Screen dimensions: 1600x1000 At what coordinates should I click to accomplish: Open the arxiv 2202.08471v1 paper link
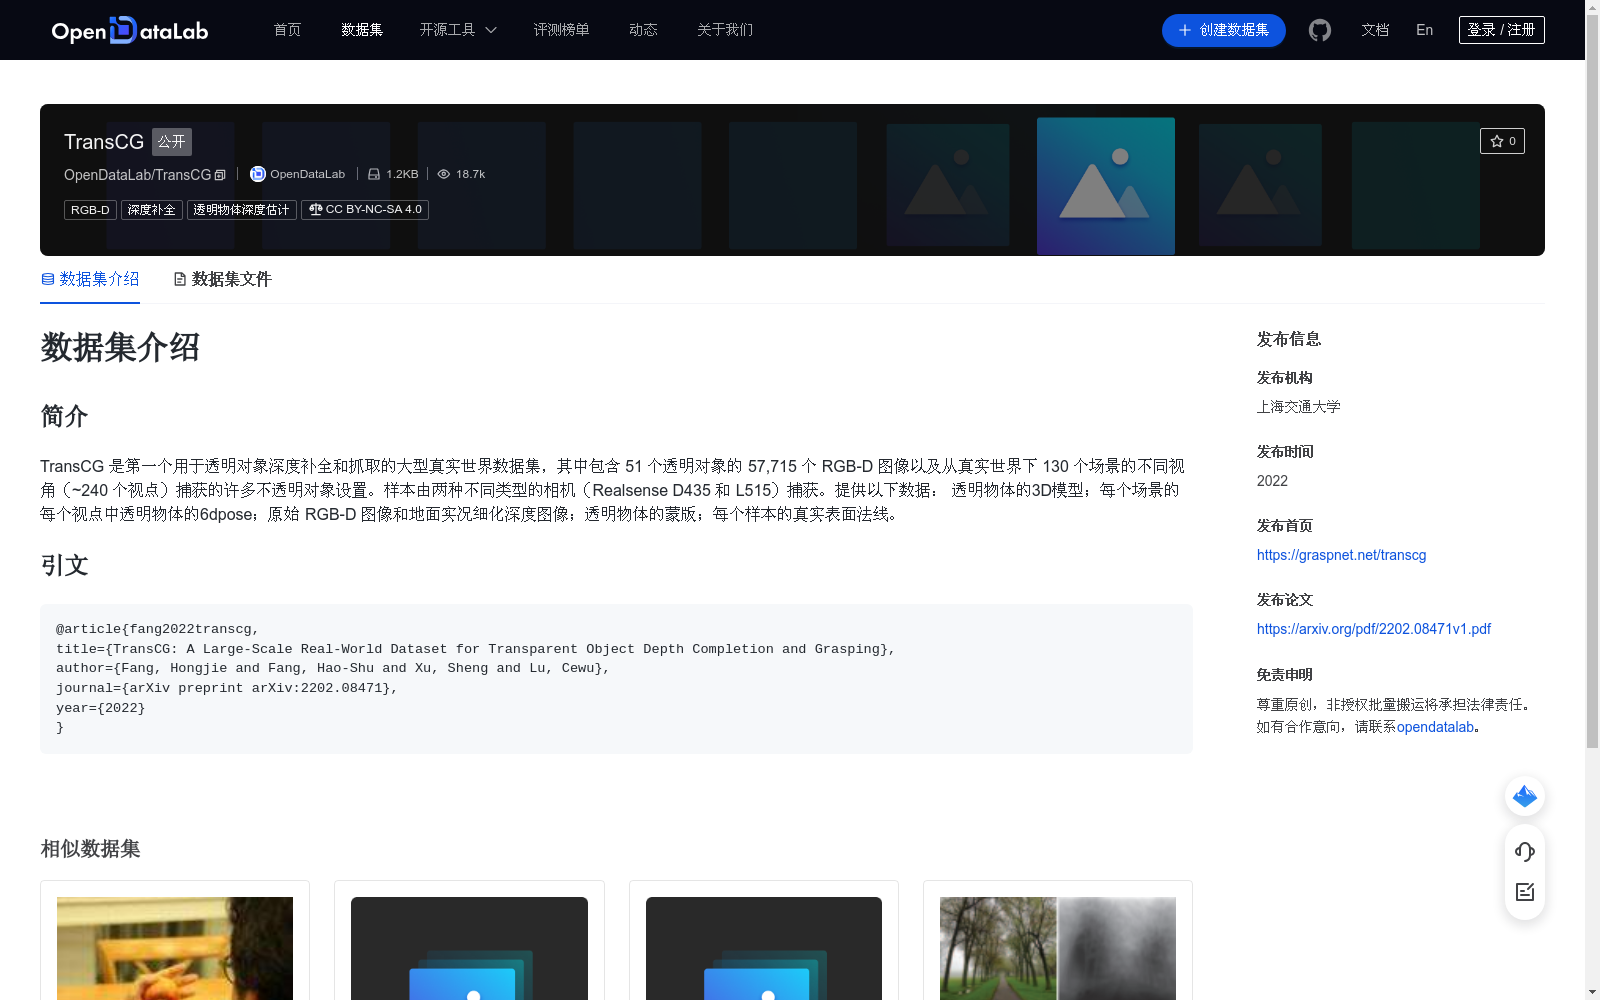[1373, 629]
